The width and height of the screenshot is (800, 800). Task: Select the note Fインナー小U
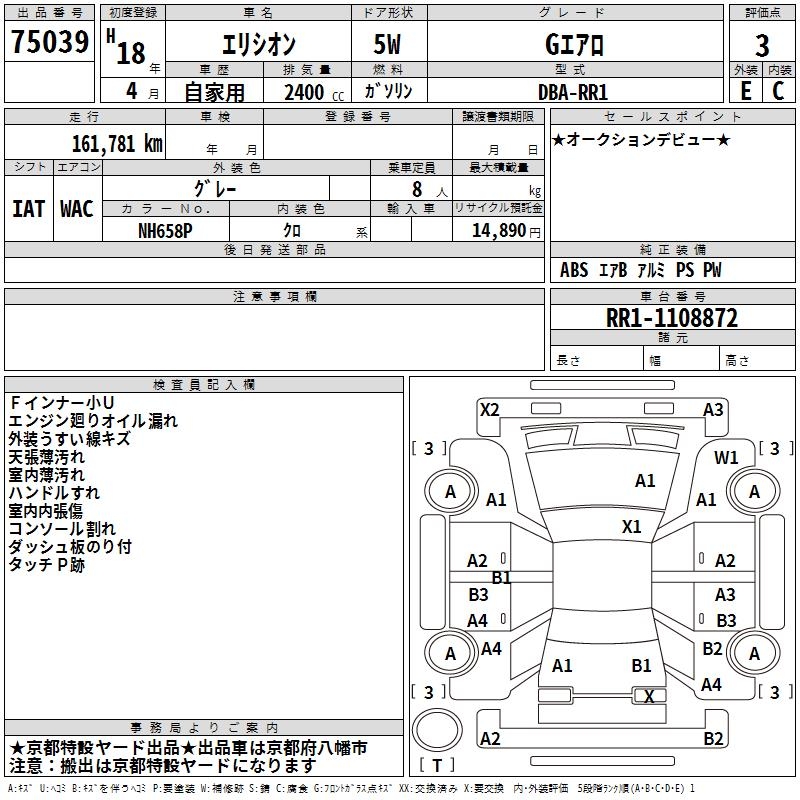click(61, 403)
